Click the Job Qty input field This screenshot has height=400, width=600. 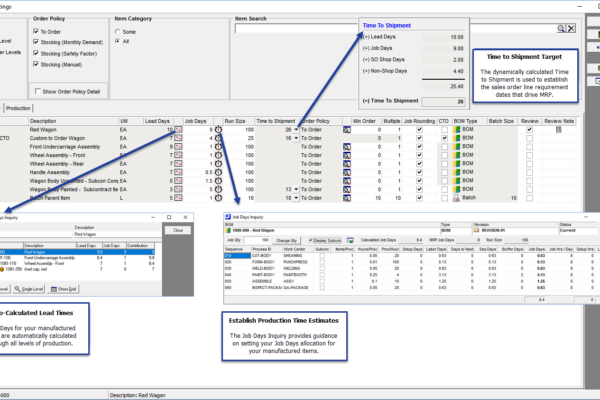(x=258, y=241)
